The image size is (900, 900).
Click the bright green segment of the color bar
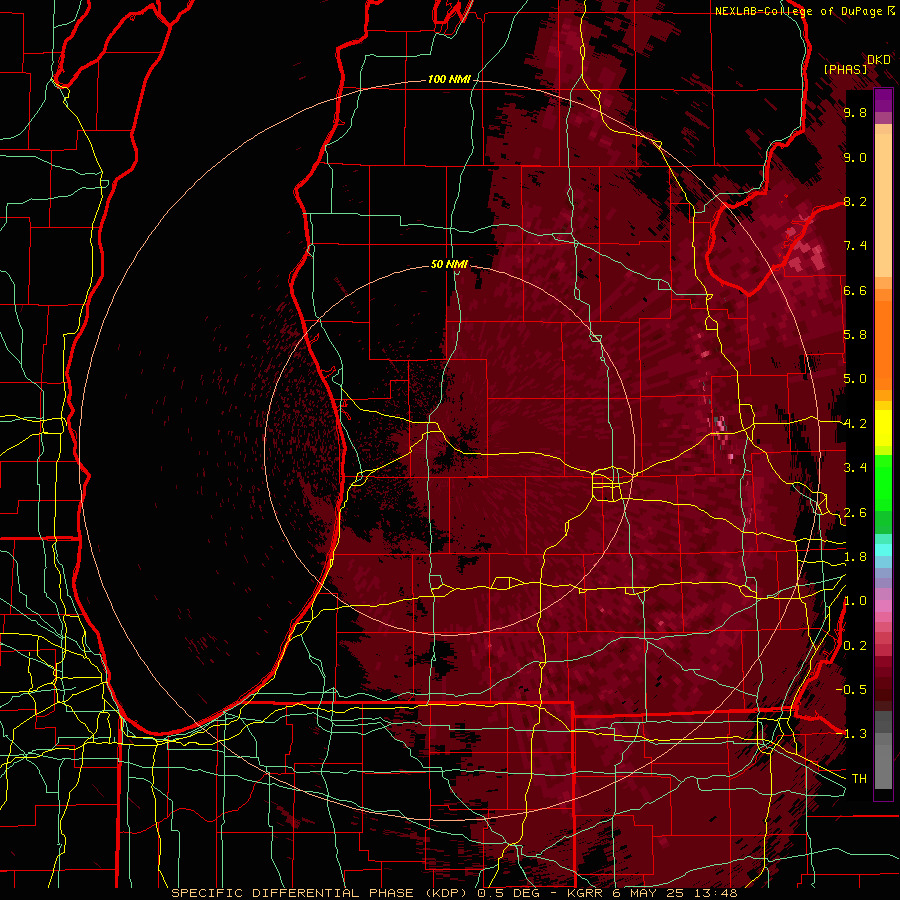coord(883,482)
